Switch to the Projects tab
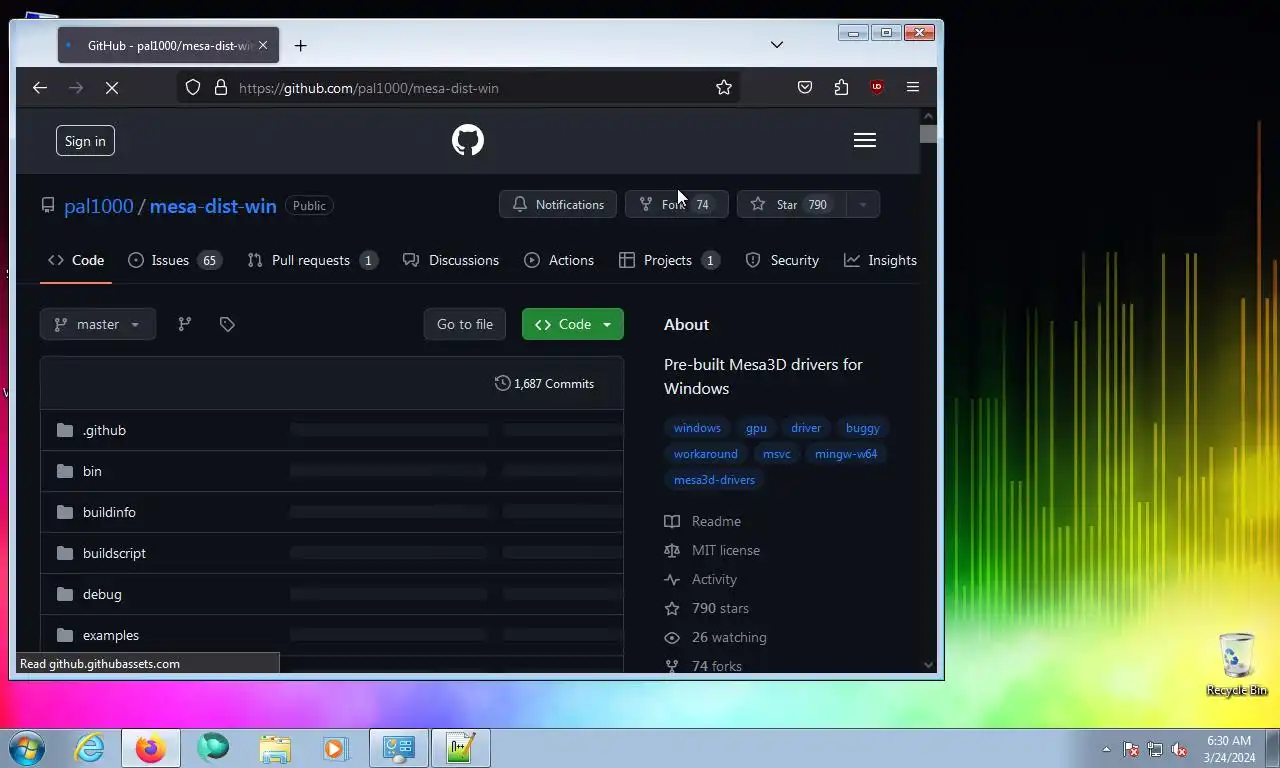 [669, 260]
